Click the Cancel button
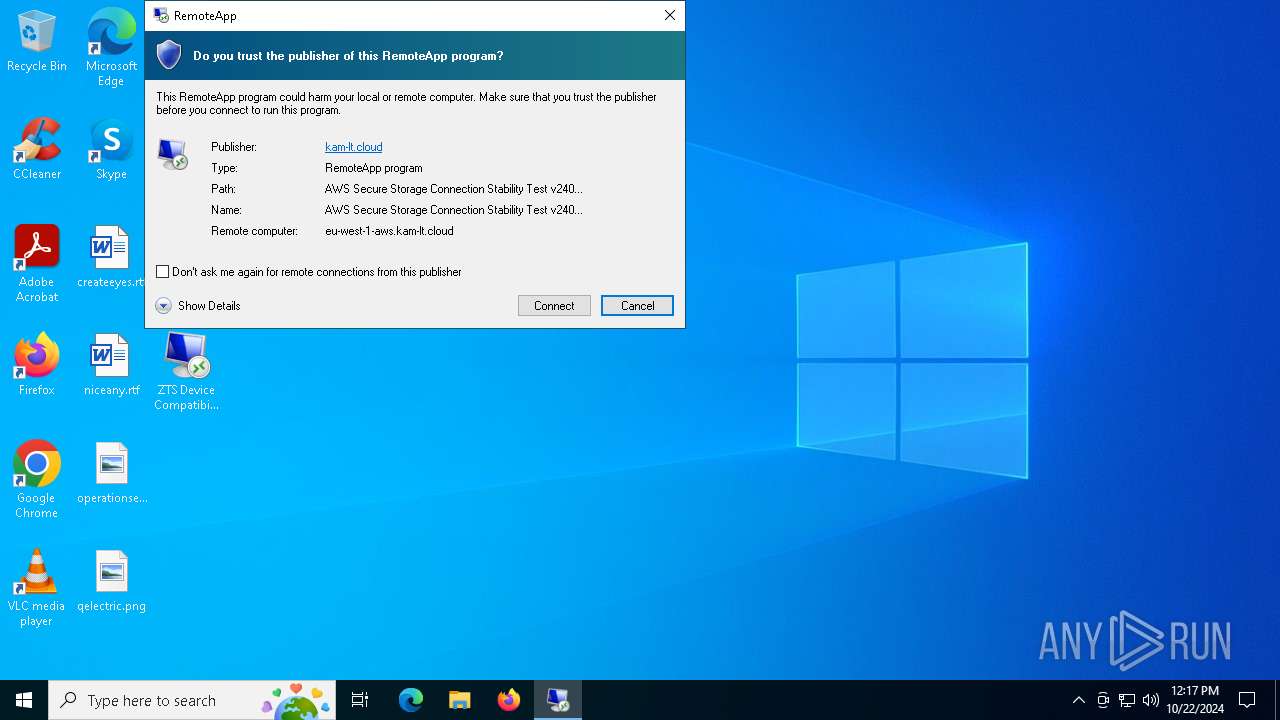The image size is (1280, 720). 637,306
